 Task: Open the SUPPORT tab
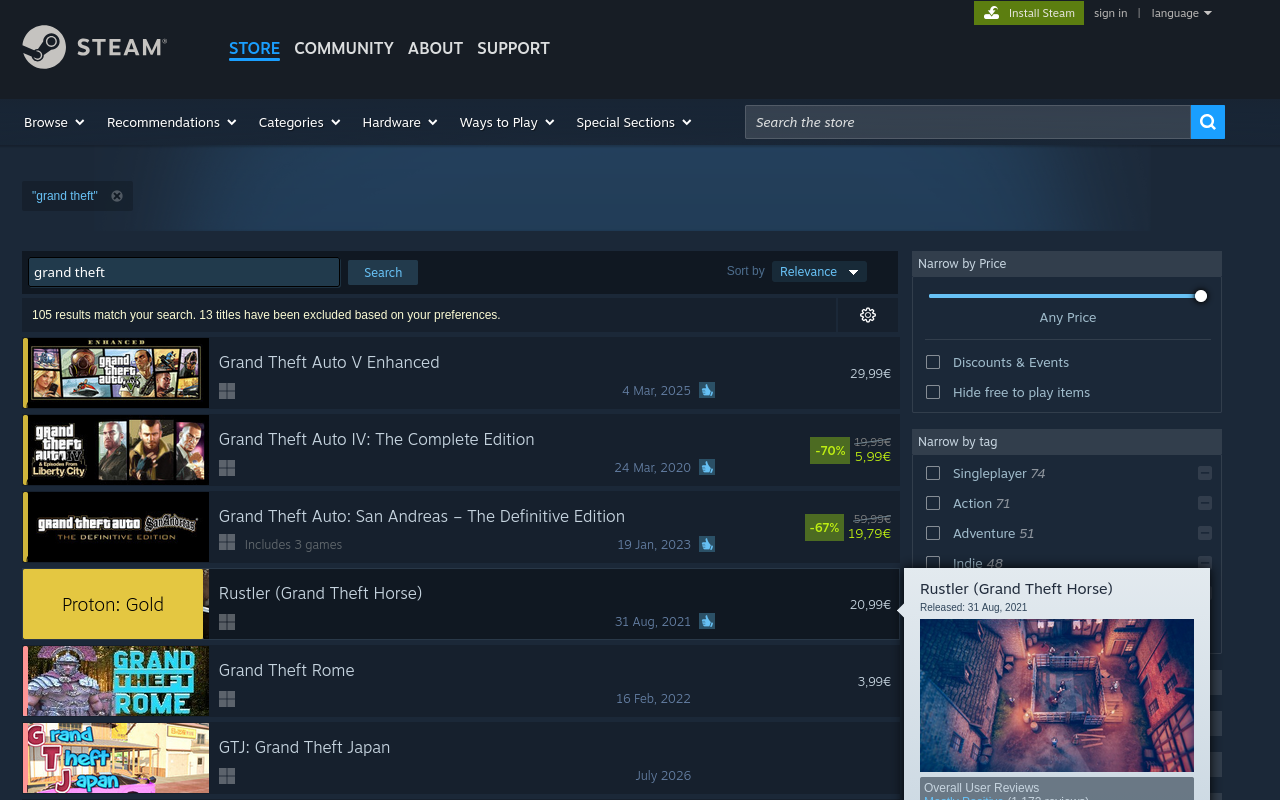[513, 48]
